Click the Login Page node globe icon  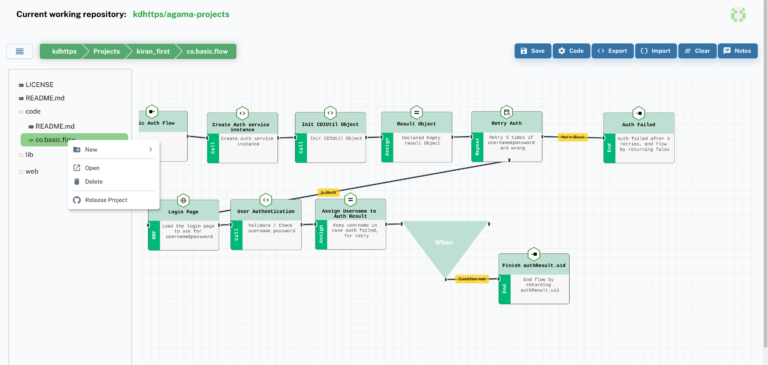coord(183,199)
